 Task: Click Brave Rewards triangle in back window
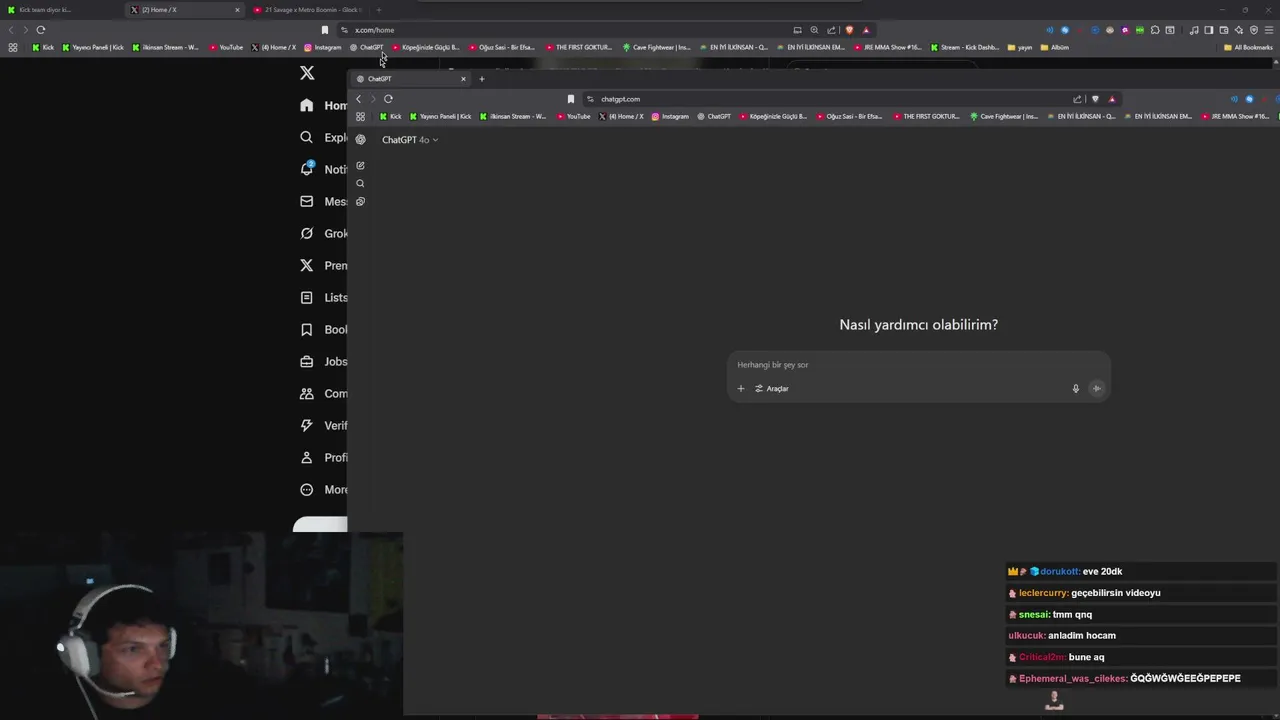point(866,30)
